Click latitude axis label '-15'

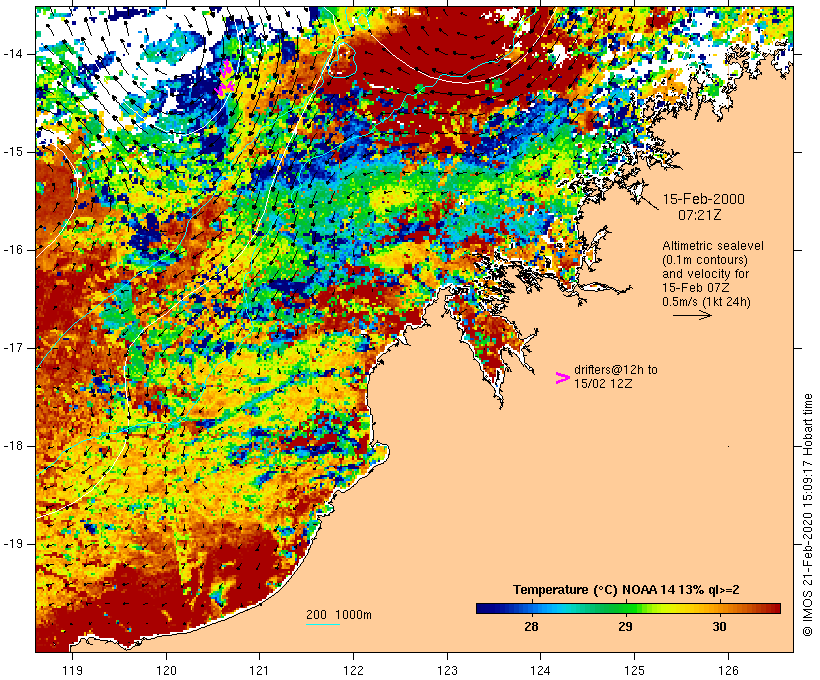point(12,152)
